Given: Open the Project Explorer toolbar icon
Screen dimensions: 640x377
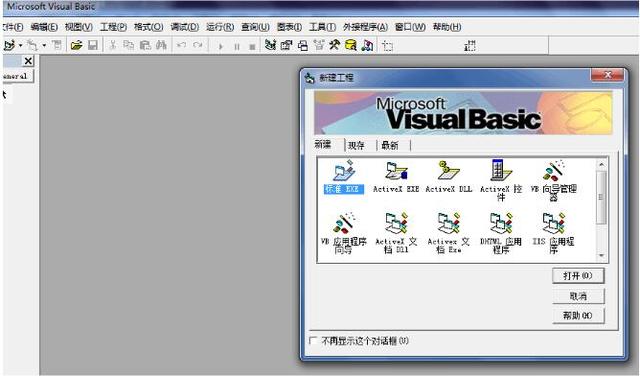Looking at the screenshot, I should click(x=270, y=45).
